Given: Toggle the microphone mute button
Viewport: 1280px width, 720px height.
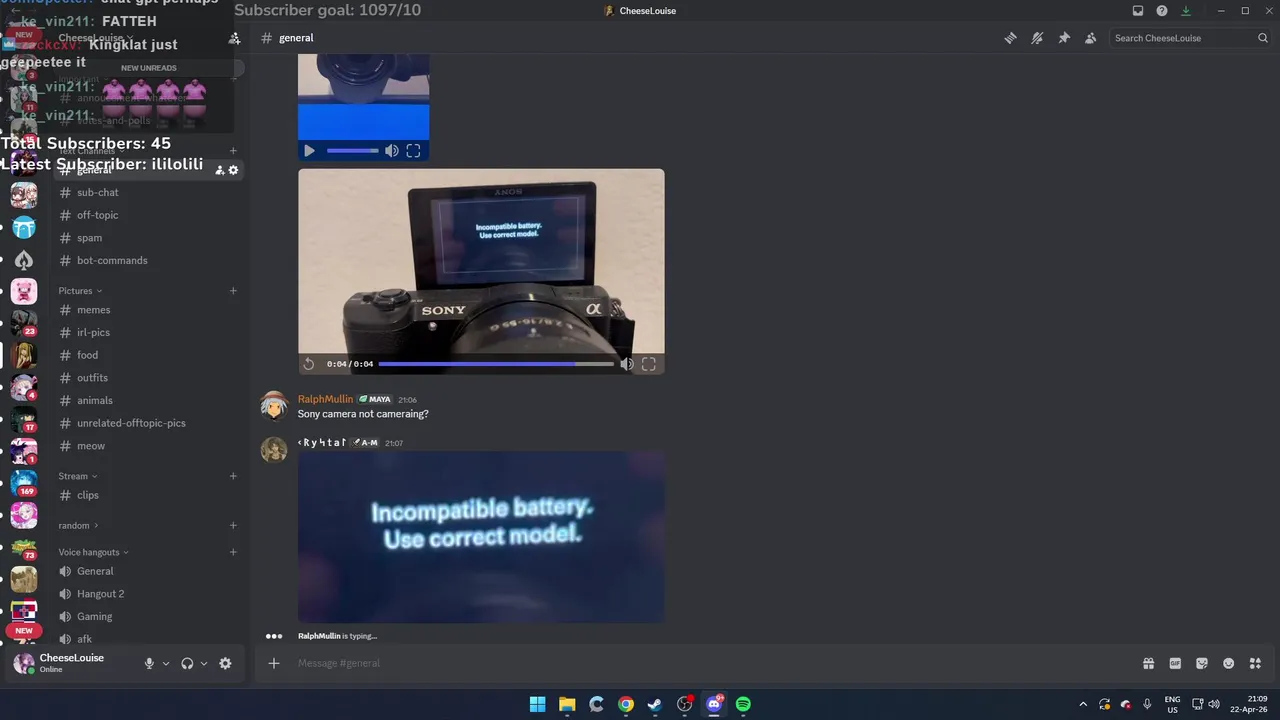Looking at the screenshot, I should point(149,663).
